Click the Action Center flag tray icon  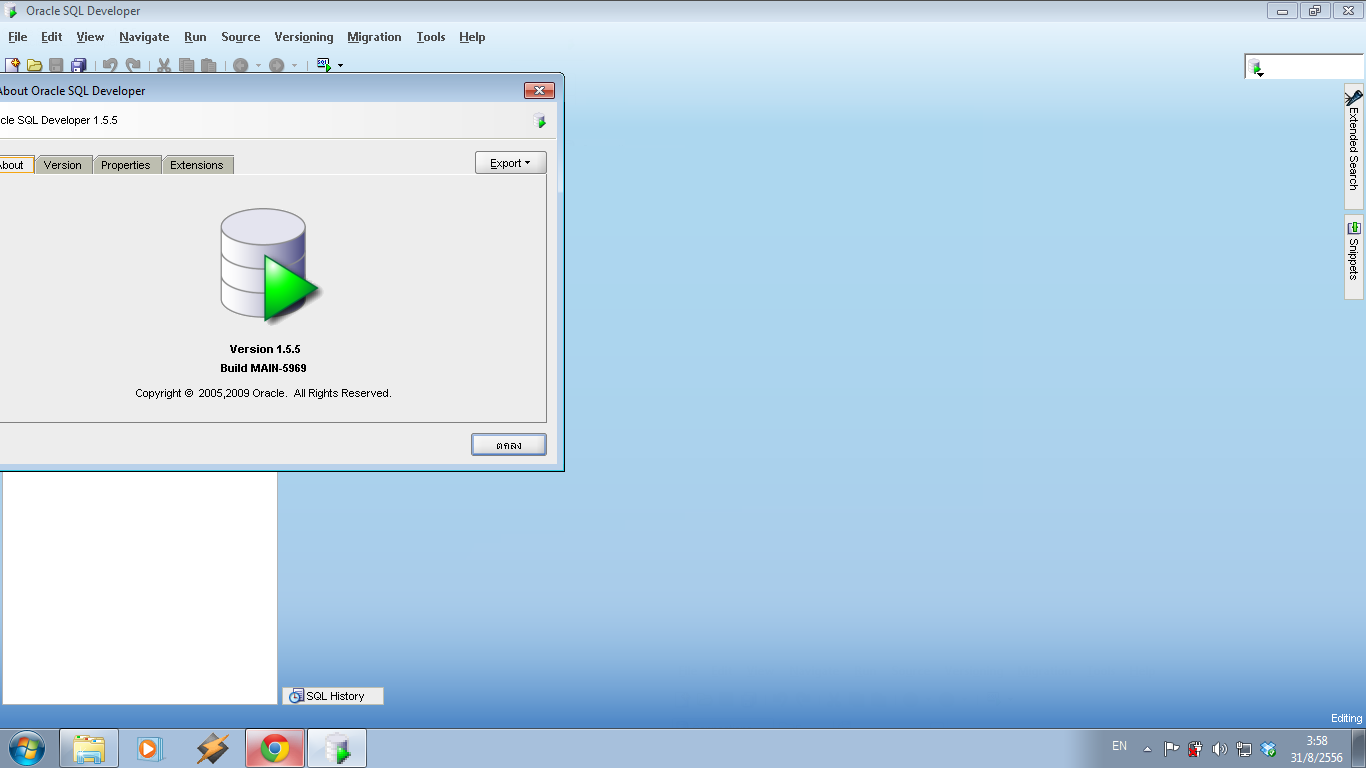point(1171,749)
